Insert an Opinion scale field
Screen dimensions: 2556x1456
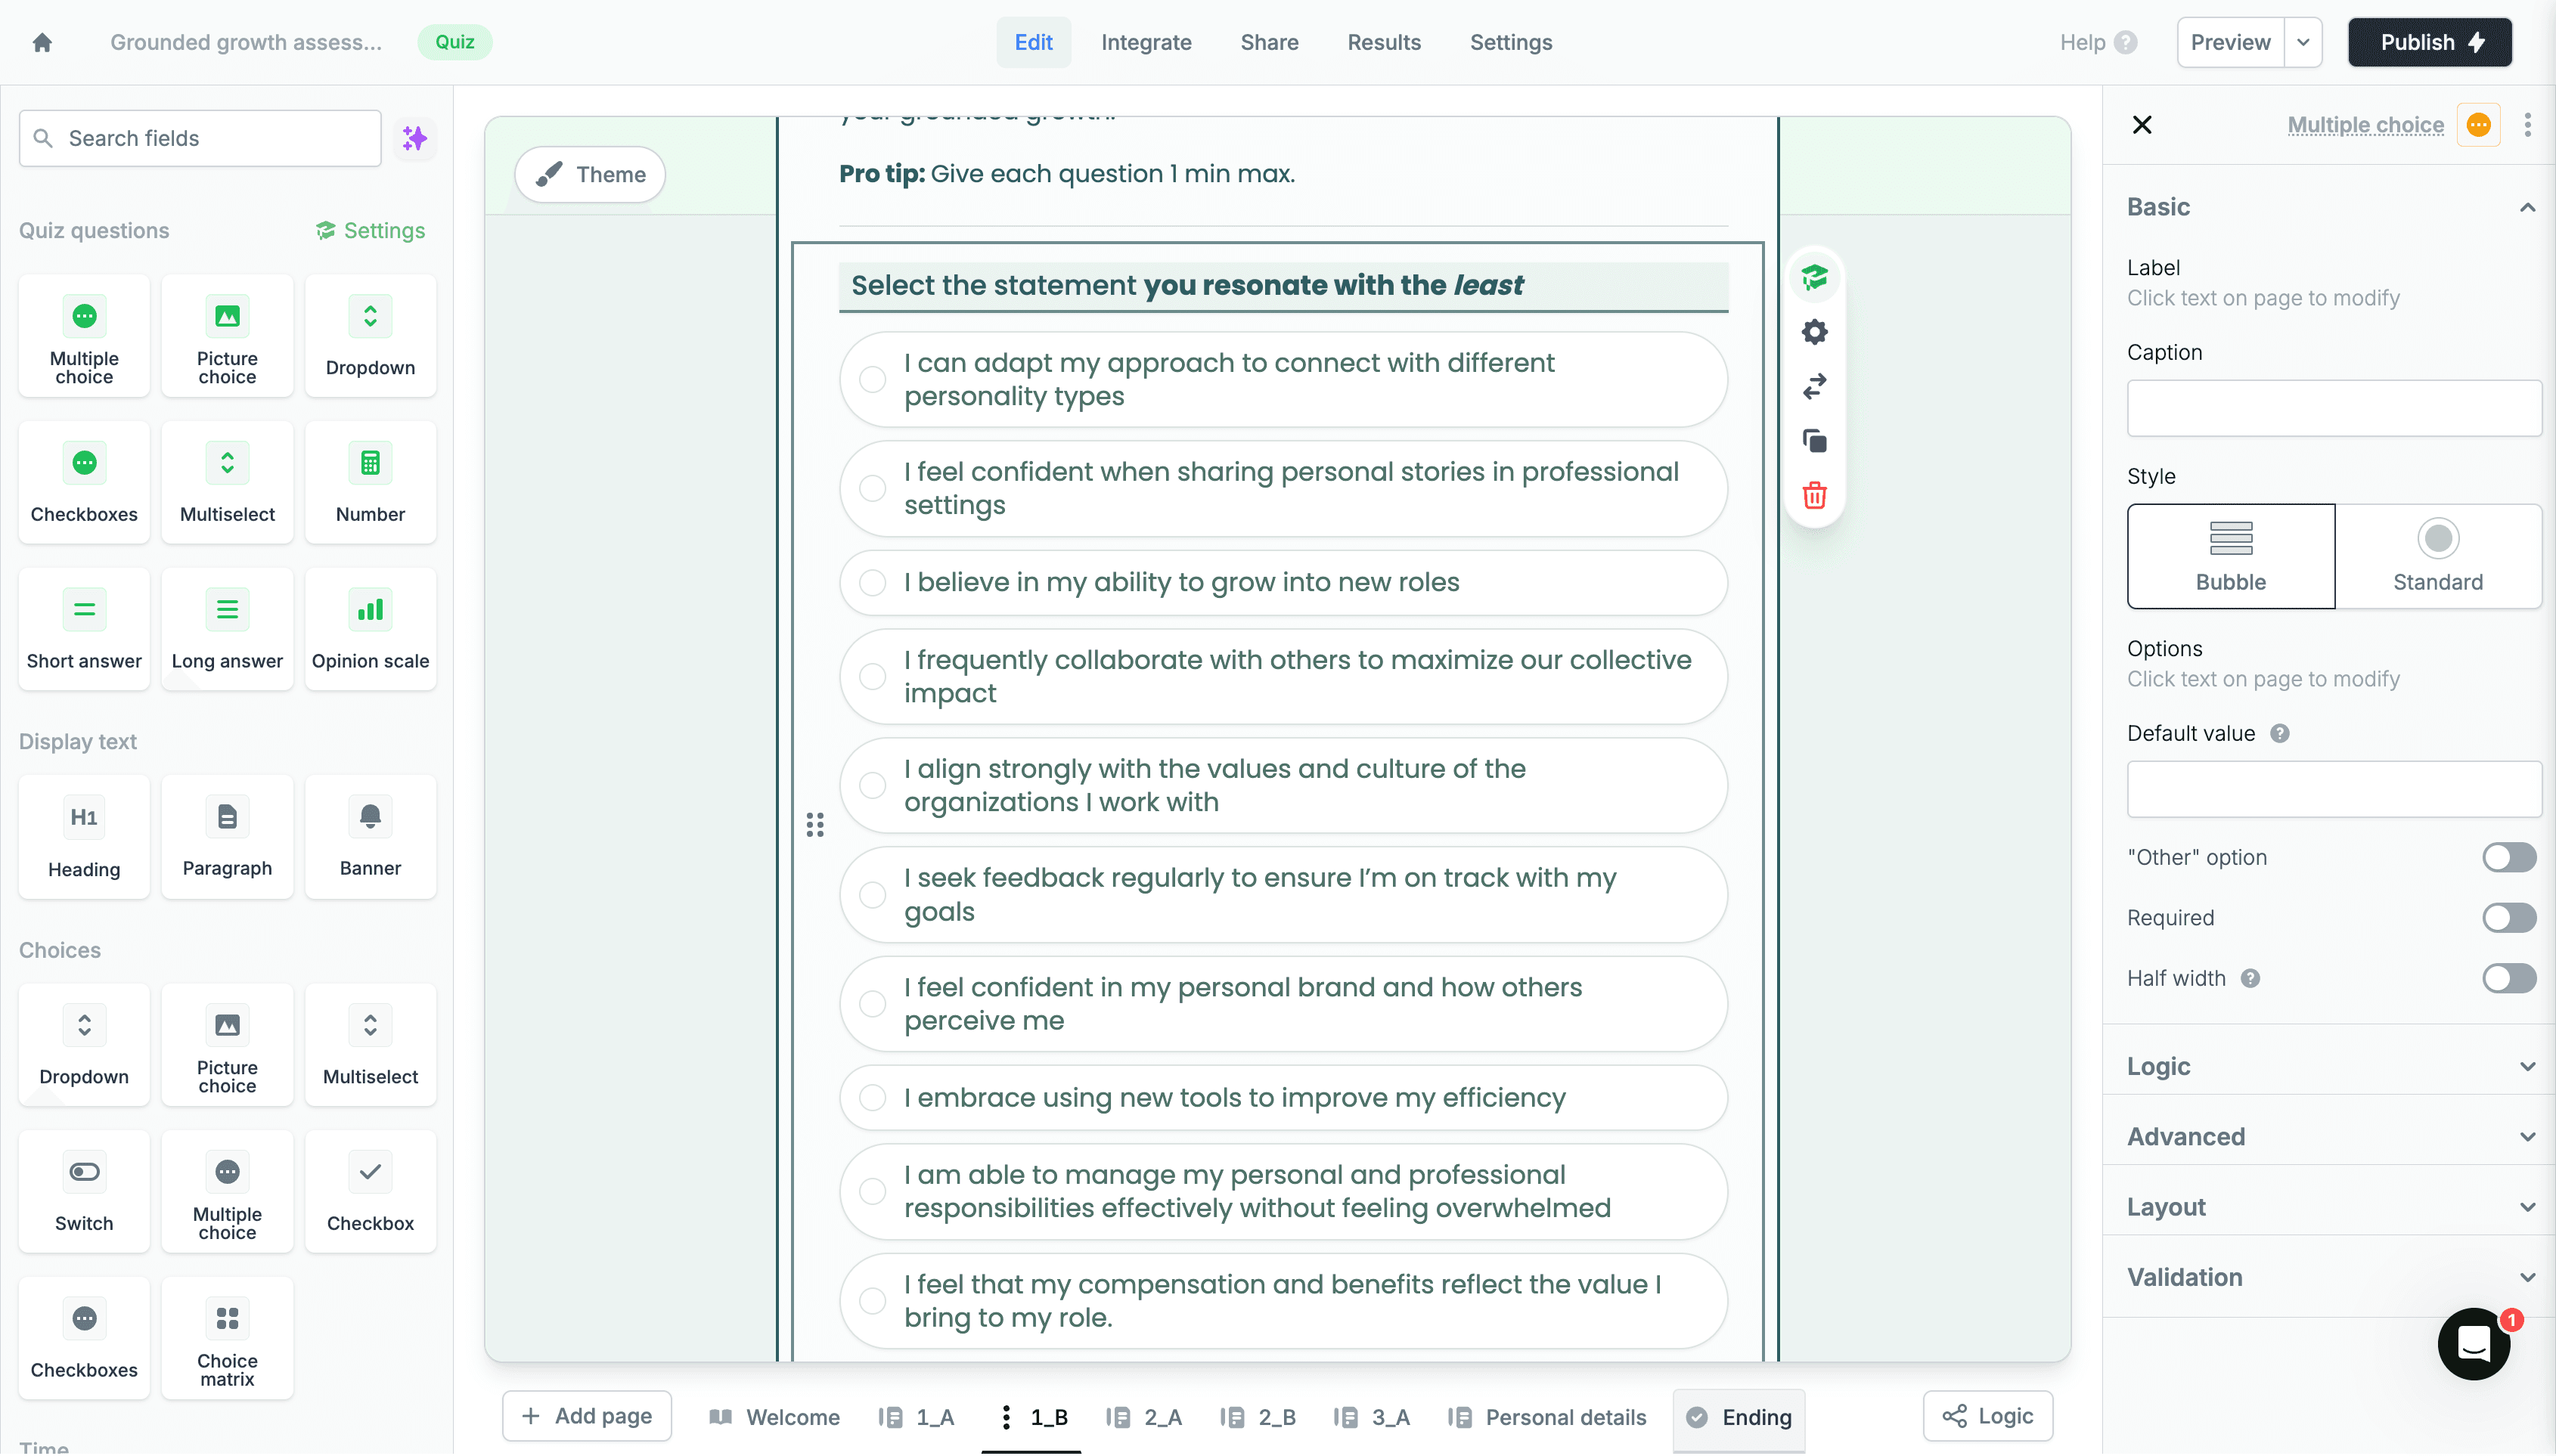pyautogui.click(x=370, y=630)
